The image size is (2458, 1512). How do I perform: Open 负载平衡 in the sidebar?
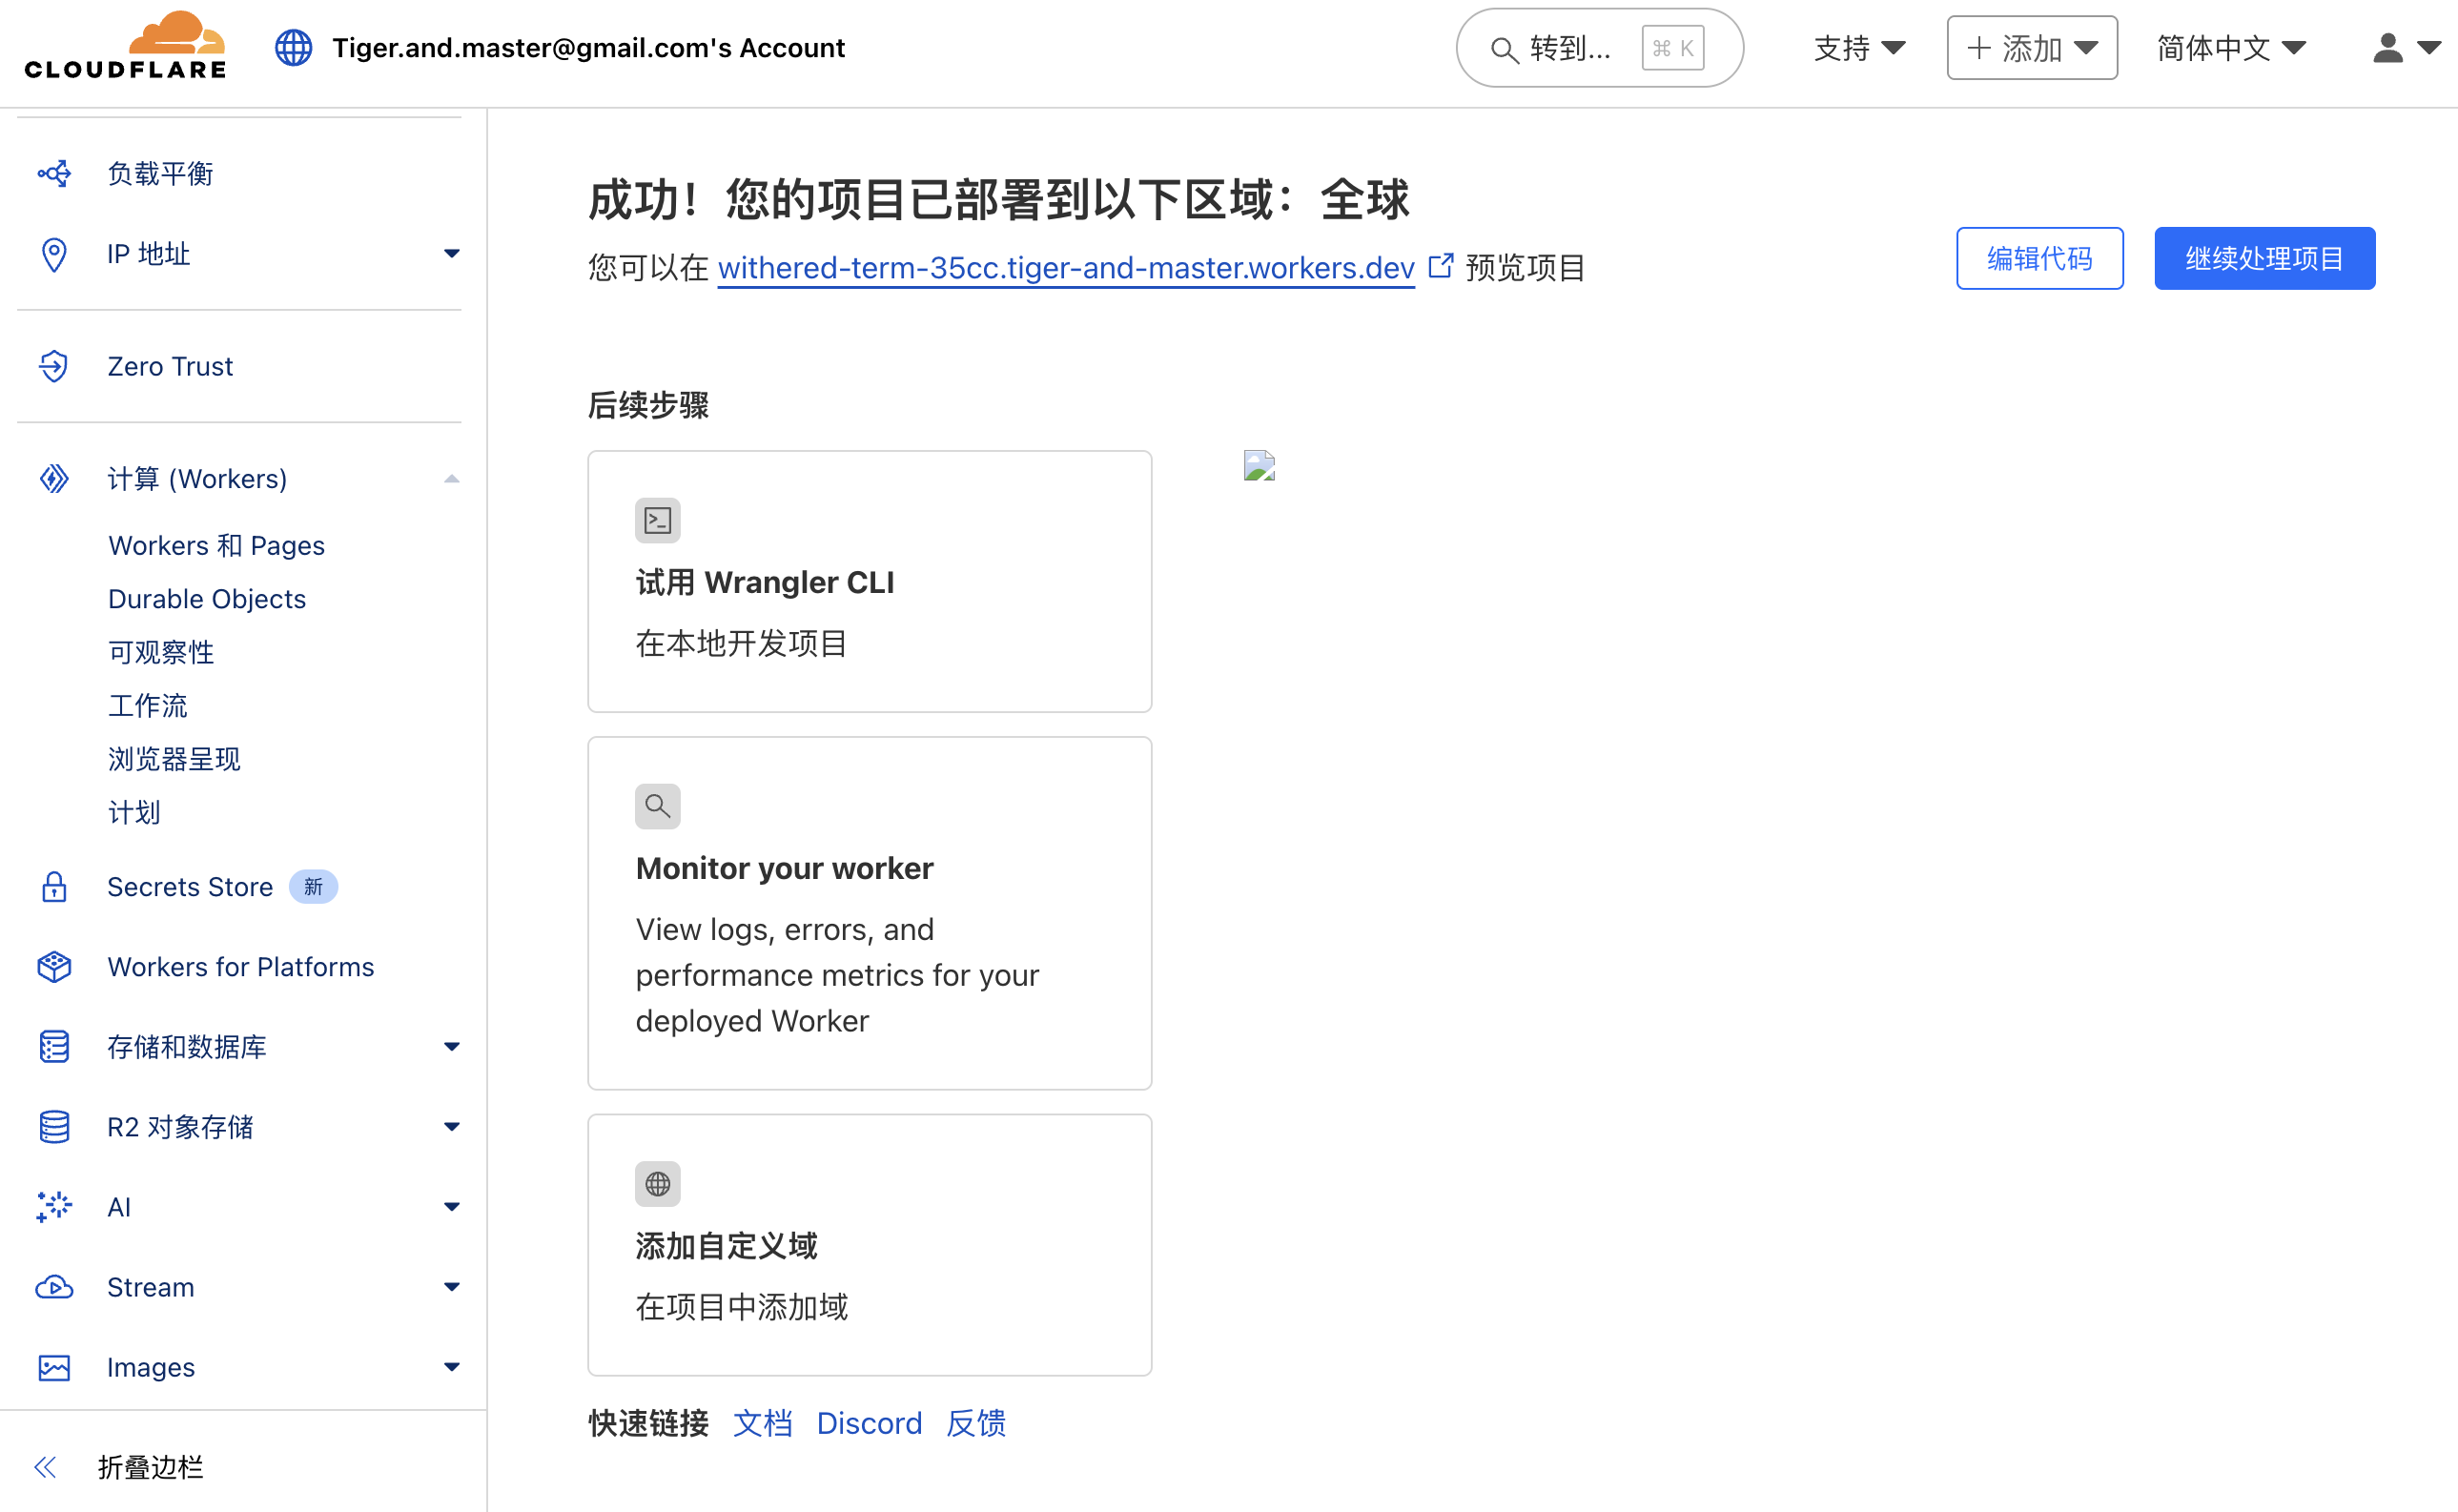click(x=160, y=174)
